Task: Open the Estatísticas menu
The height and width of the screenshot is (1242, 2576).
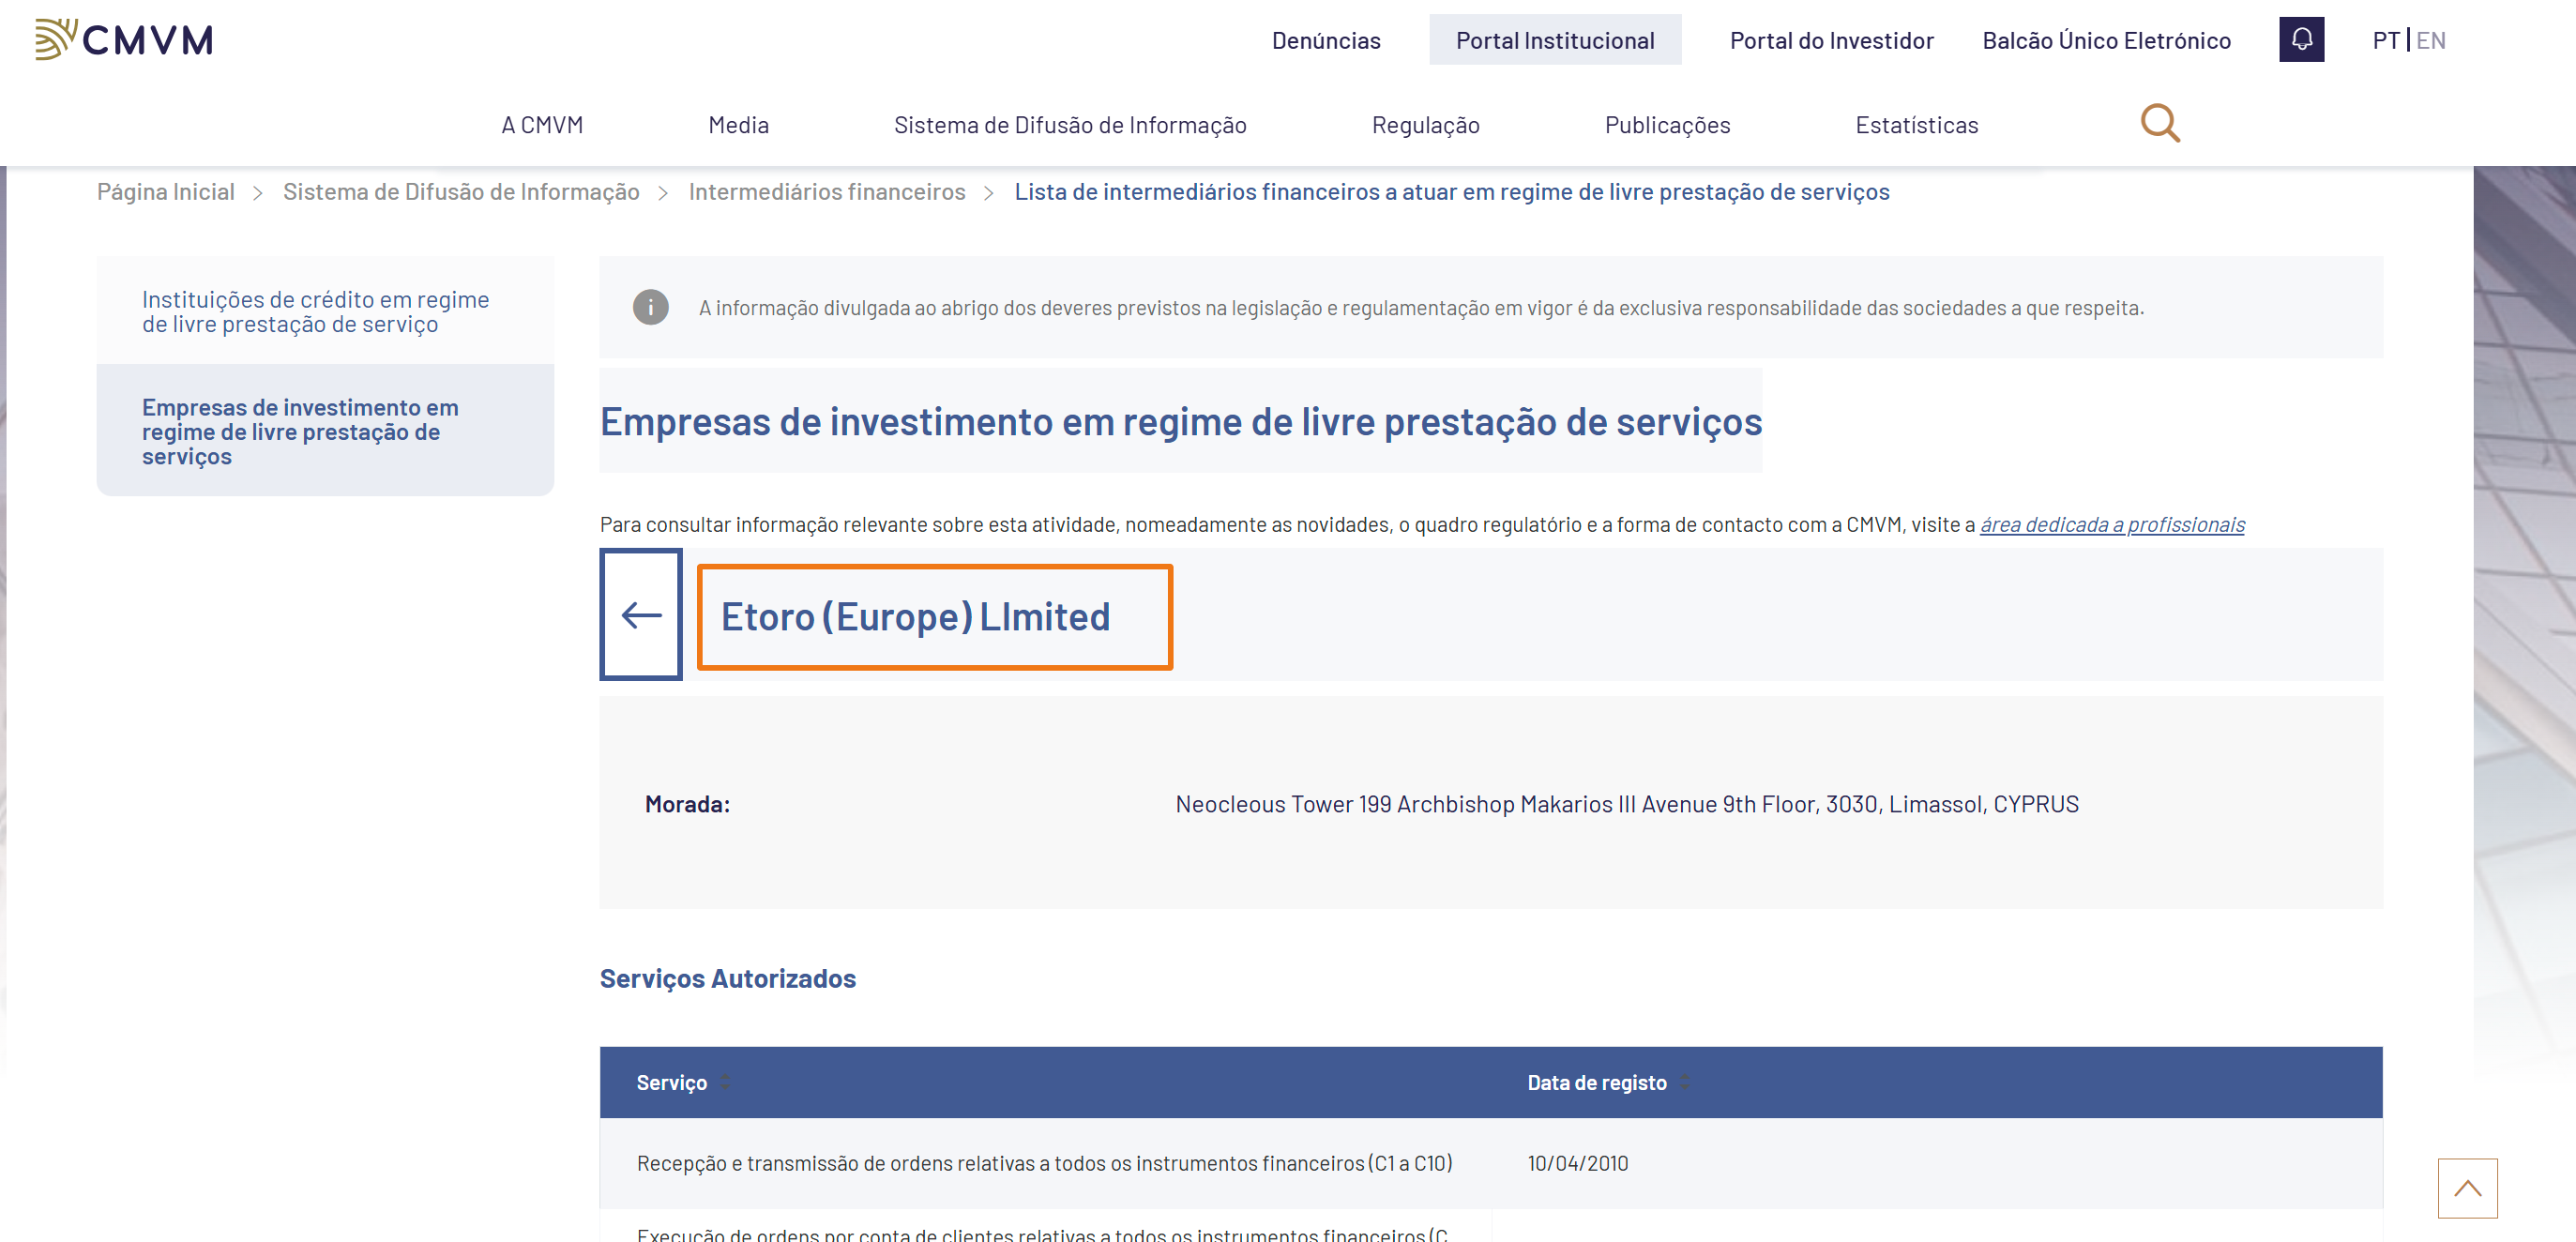Action: (1916, 125)
